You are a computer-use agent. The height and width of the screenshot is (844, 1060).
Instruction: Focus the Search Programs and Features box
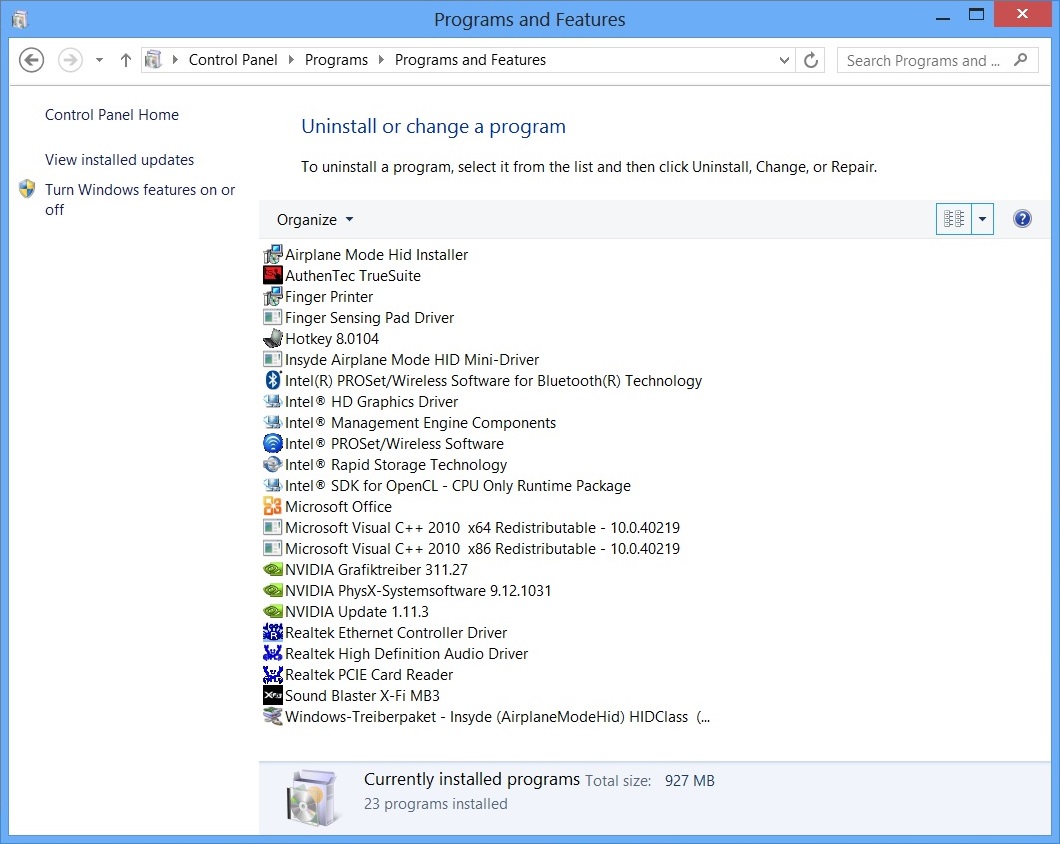click(937, 60)
